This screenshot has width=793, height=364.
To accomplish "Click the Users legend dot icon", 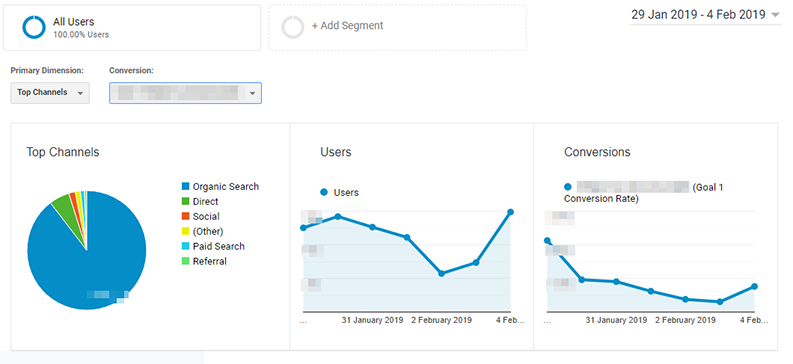I will 324,193.
